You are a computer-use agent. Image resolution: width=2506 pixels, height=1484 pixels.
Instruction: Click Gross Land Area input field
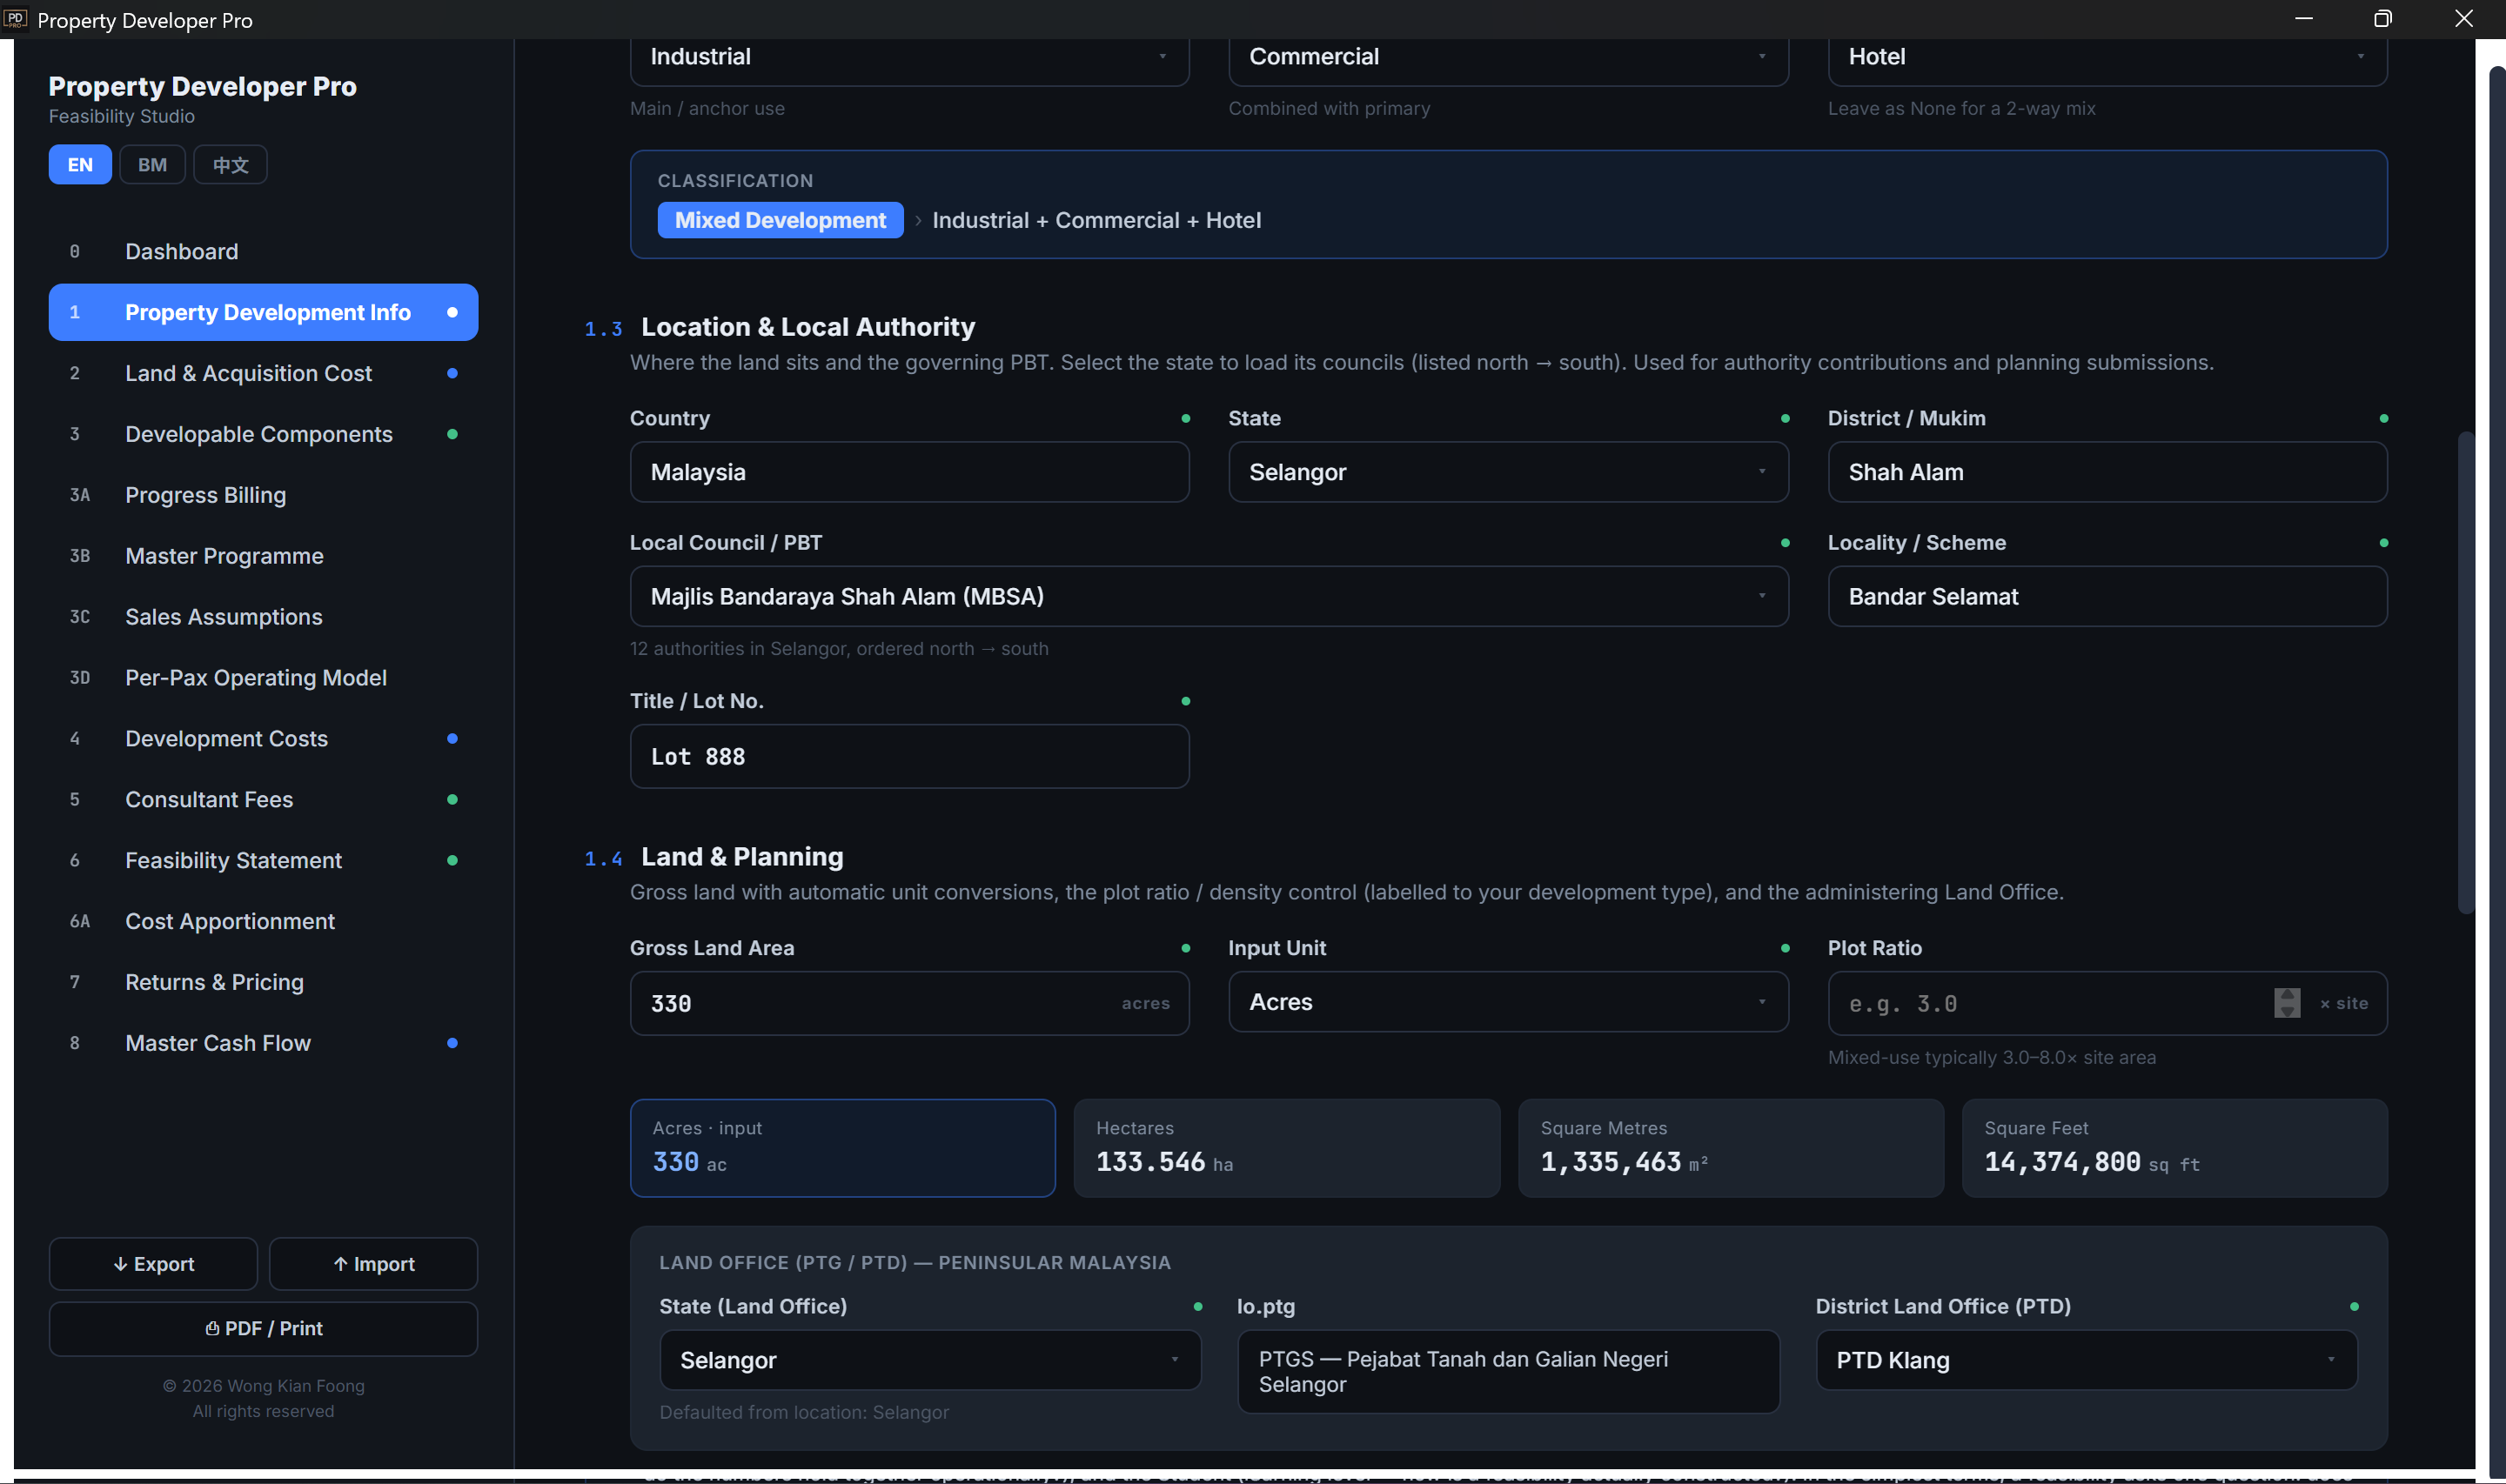click(909, 1004)
